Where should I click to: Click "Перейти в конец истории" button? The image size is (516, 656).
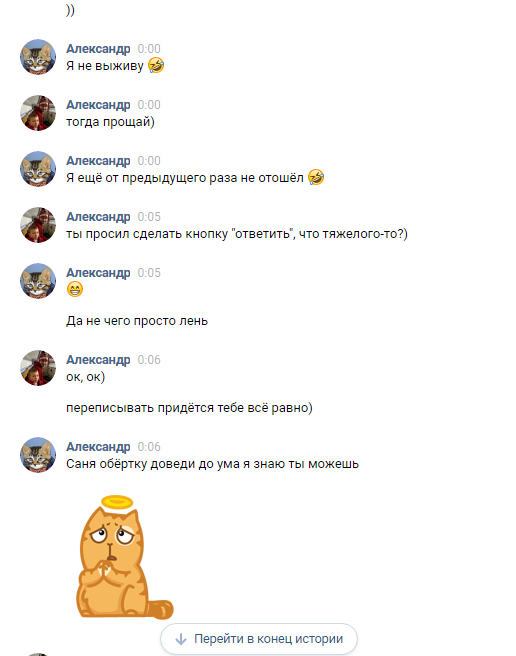(x=259, y=639)
